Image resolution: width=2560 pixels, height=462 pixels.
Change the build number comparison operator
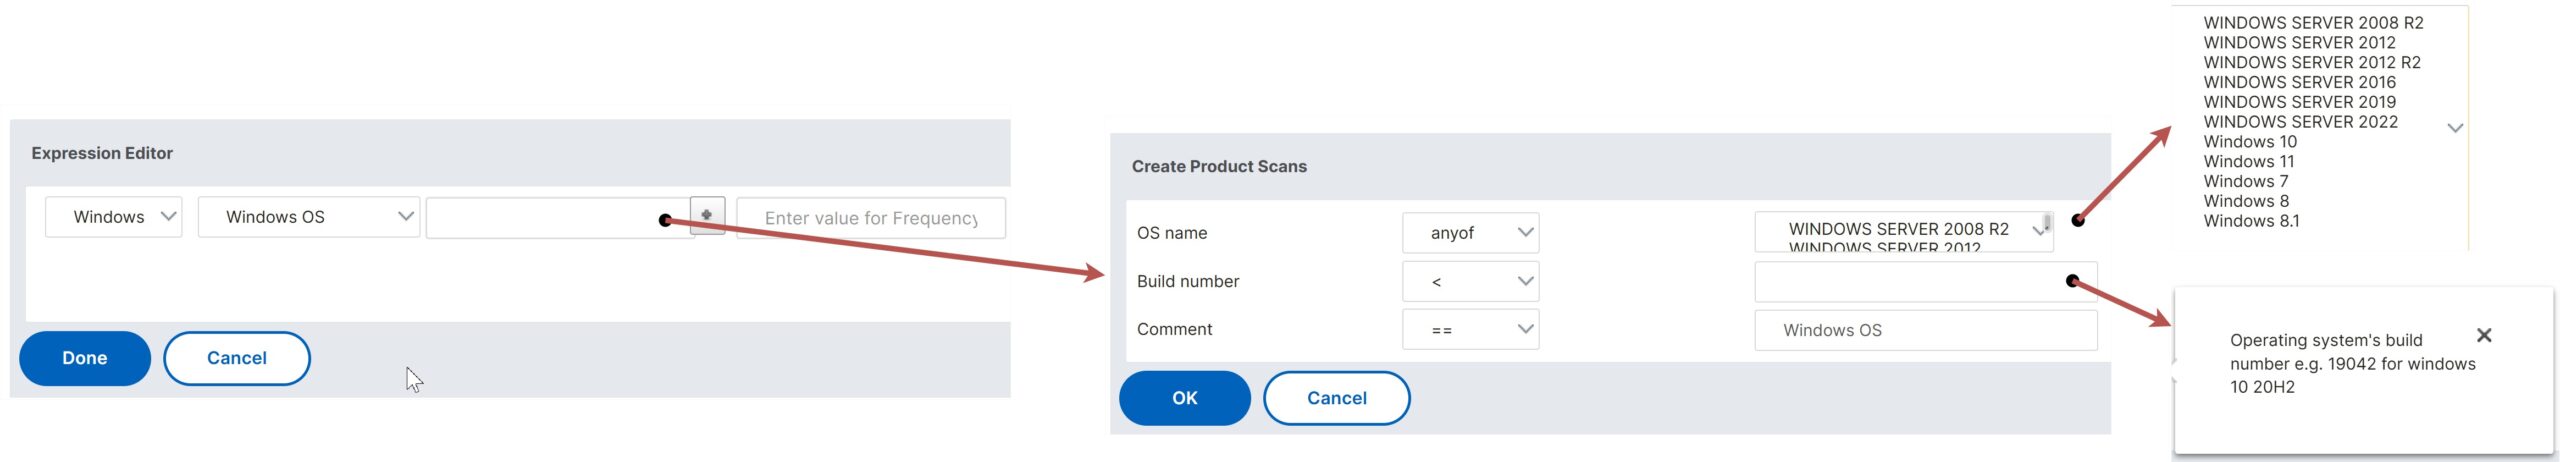click(1470, 282)
